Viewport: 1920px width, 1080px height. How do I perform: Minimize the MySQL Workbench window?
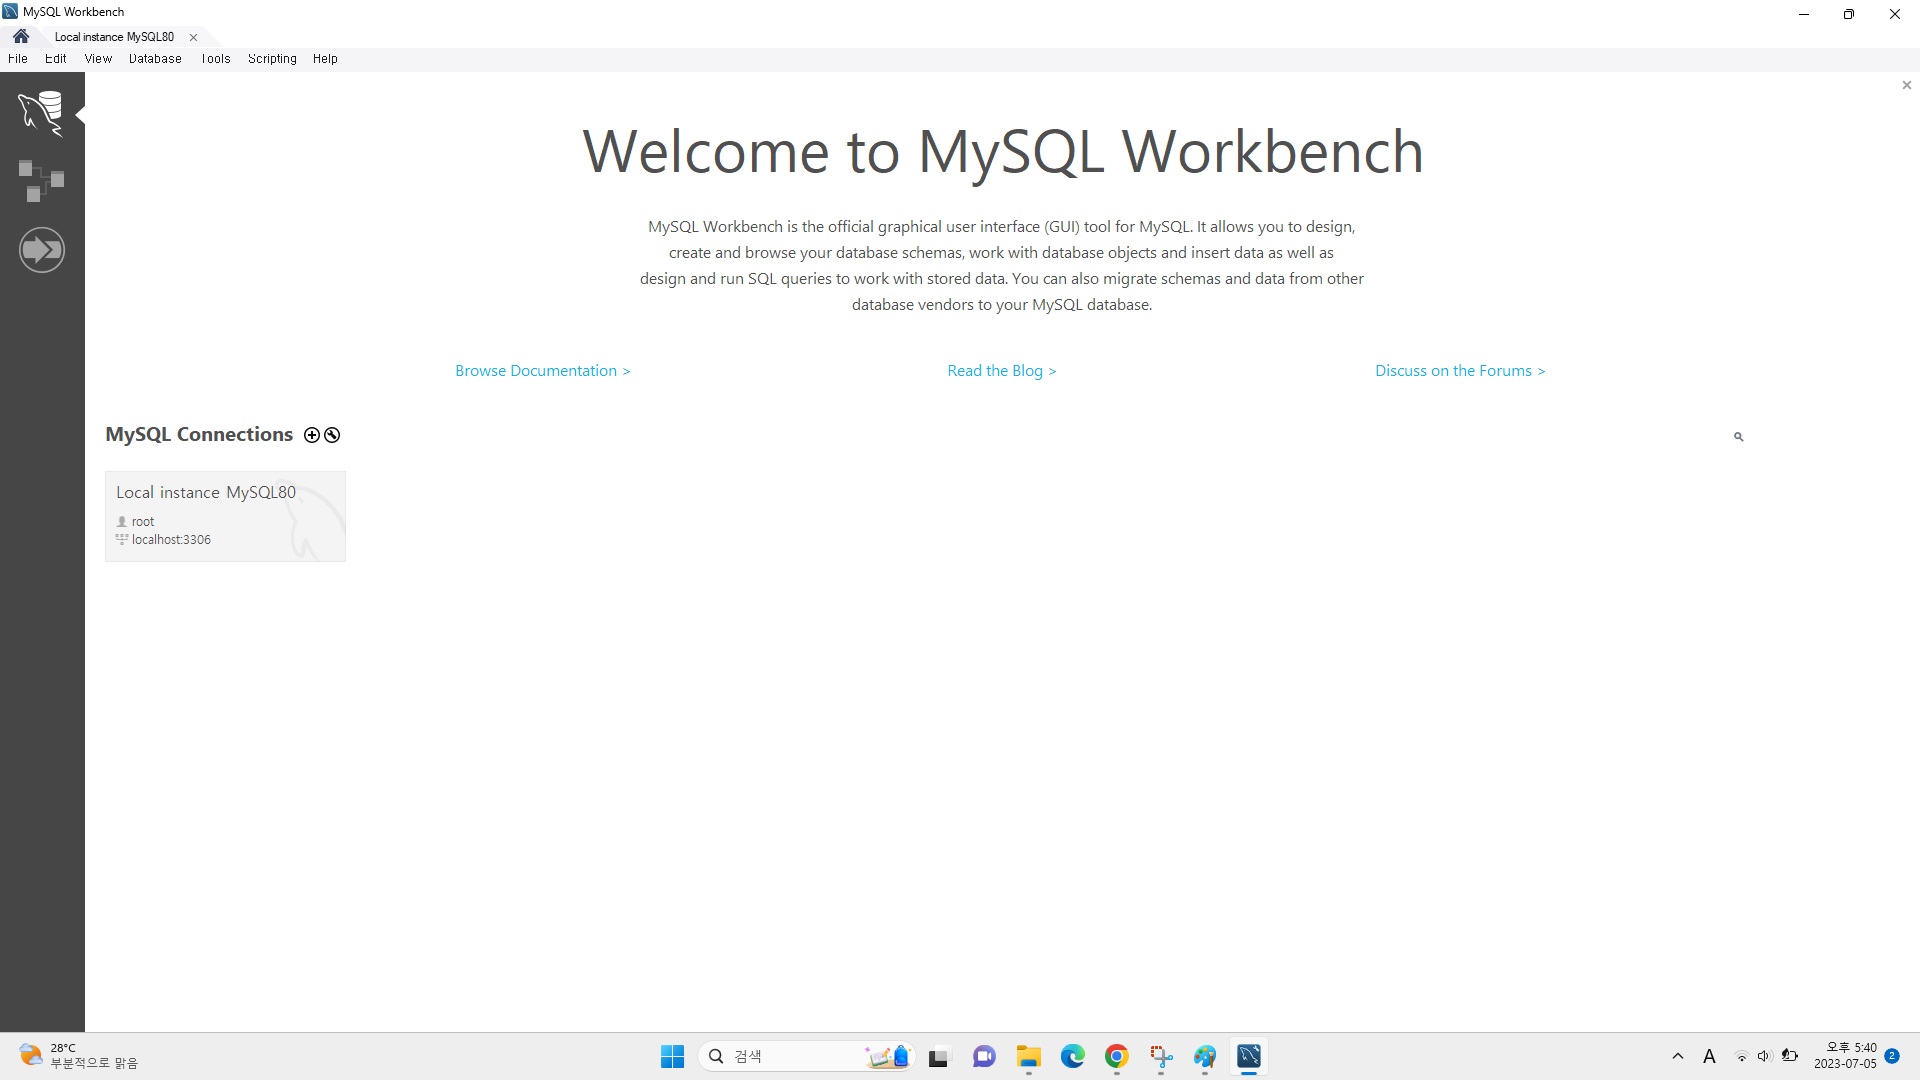(x=1804, y=14)
